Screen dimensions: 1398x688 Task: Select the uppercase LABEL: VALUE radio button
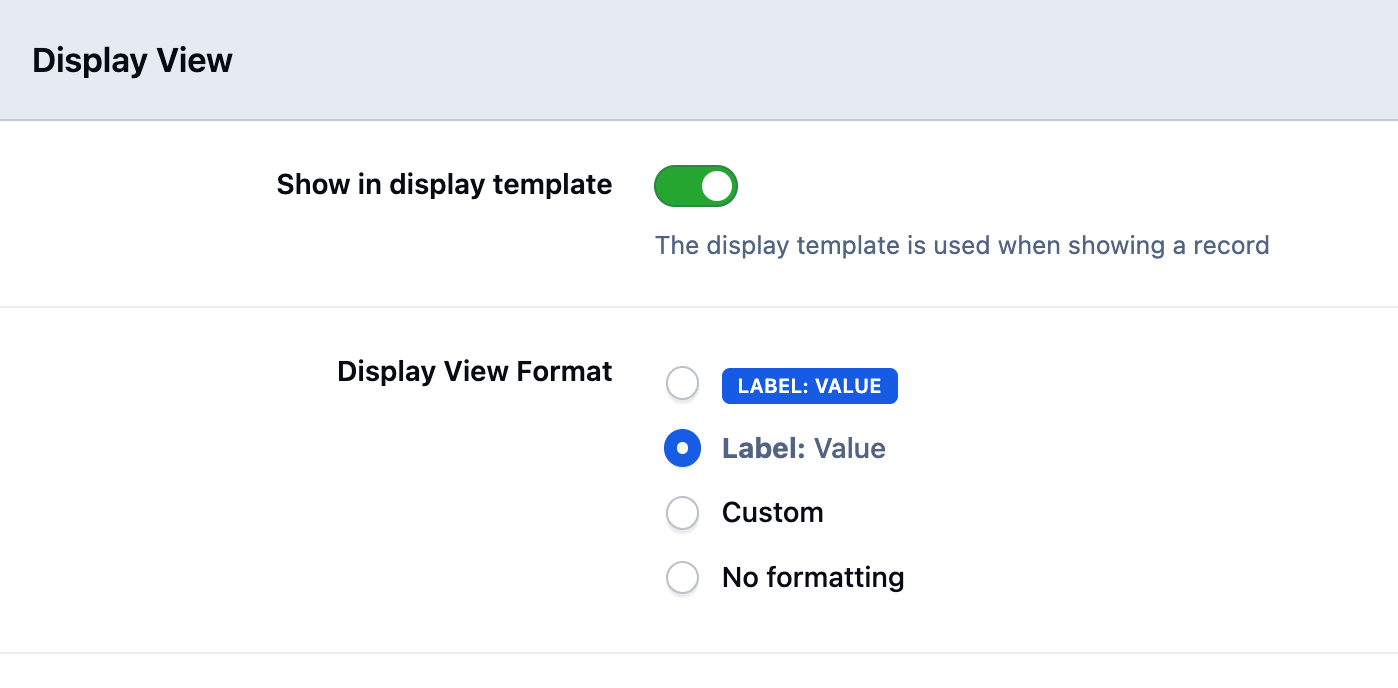click(682, 383)
